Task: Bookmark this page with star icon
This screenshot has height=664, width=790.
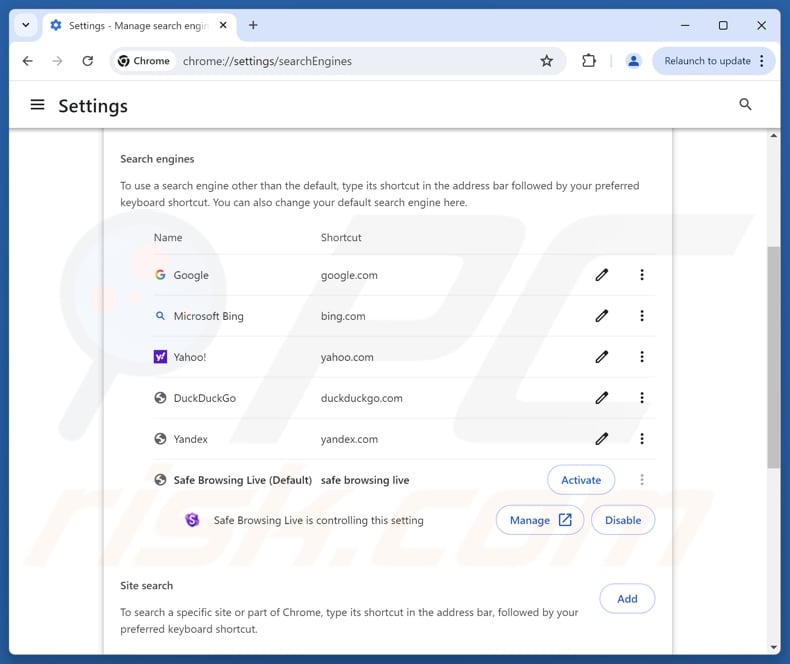Action: pyautogui.click(x=547, y=61)
